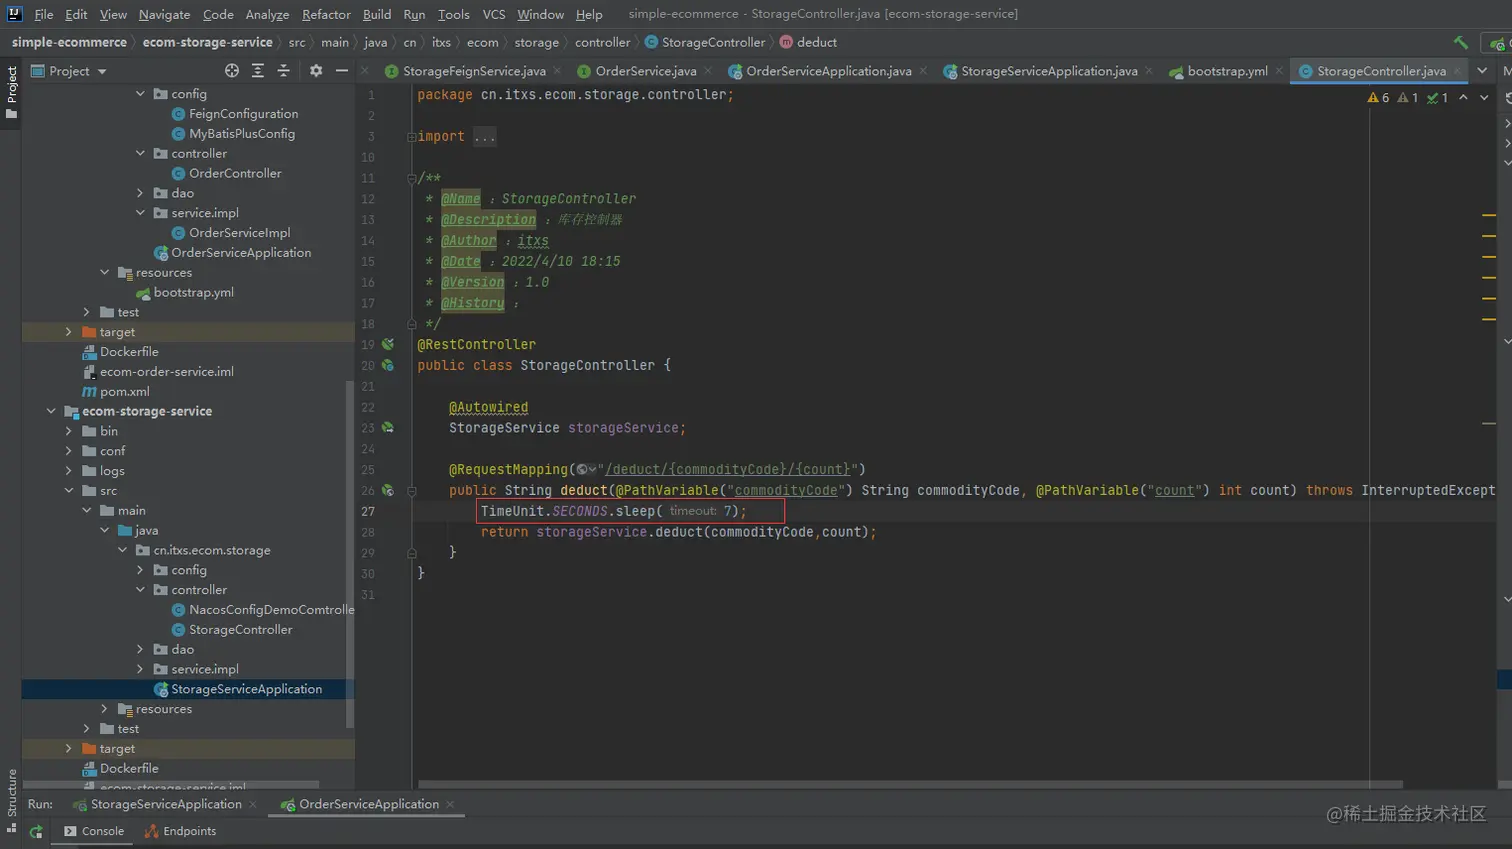This screenshot has height=849, width=1512.
Task: Click gutter bean icon beside storageService field
Action: click(388, 428)
